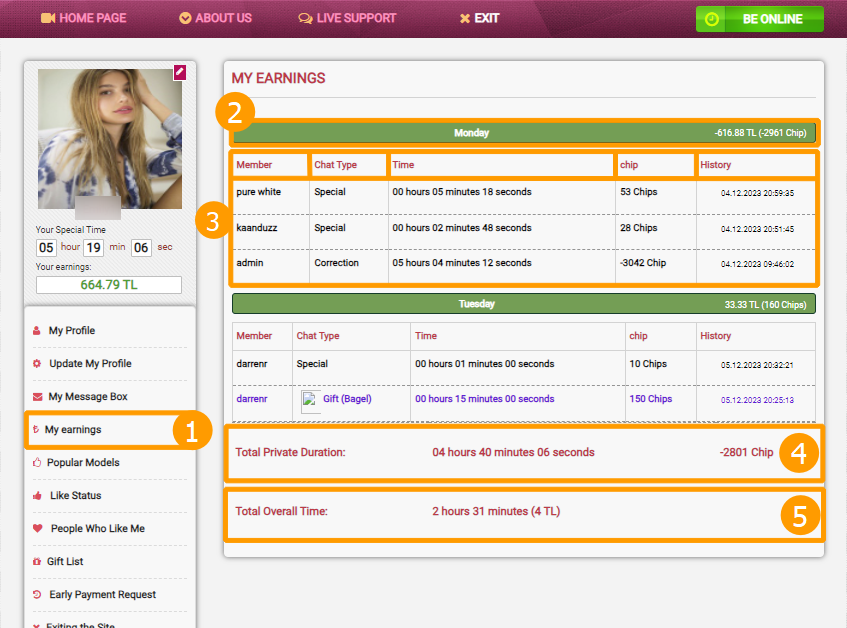Screen dimensions: 847x628
Task: Click the Gift (Bagel) entry in Tuesday table
Action: [x=345, y=399]
